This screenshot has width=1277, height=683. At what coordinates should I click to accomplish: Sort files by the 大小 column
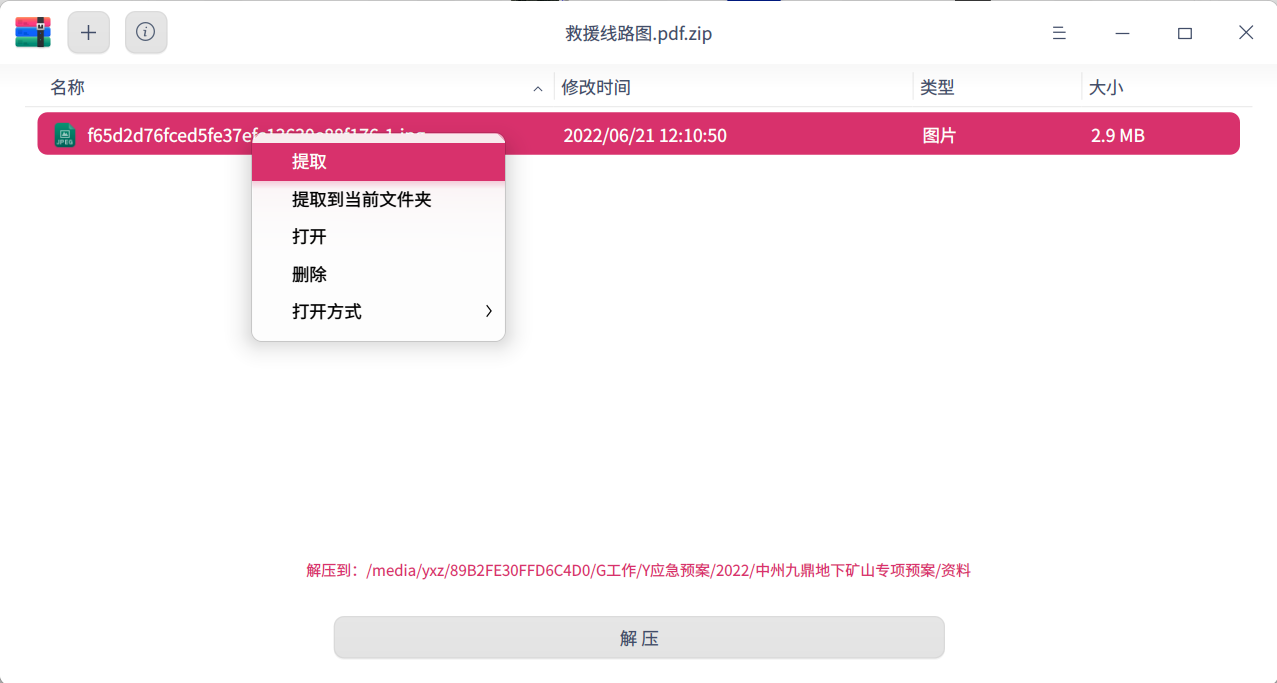pyautogui.click(x=1105, y=87)
